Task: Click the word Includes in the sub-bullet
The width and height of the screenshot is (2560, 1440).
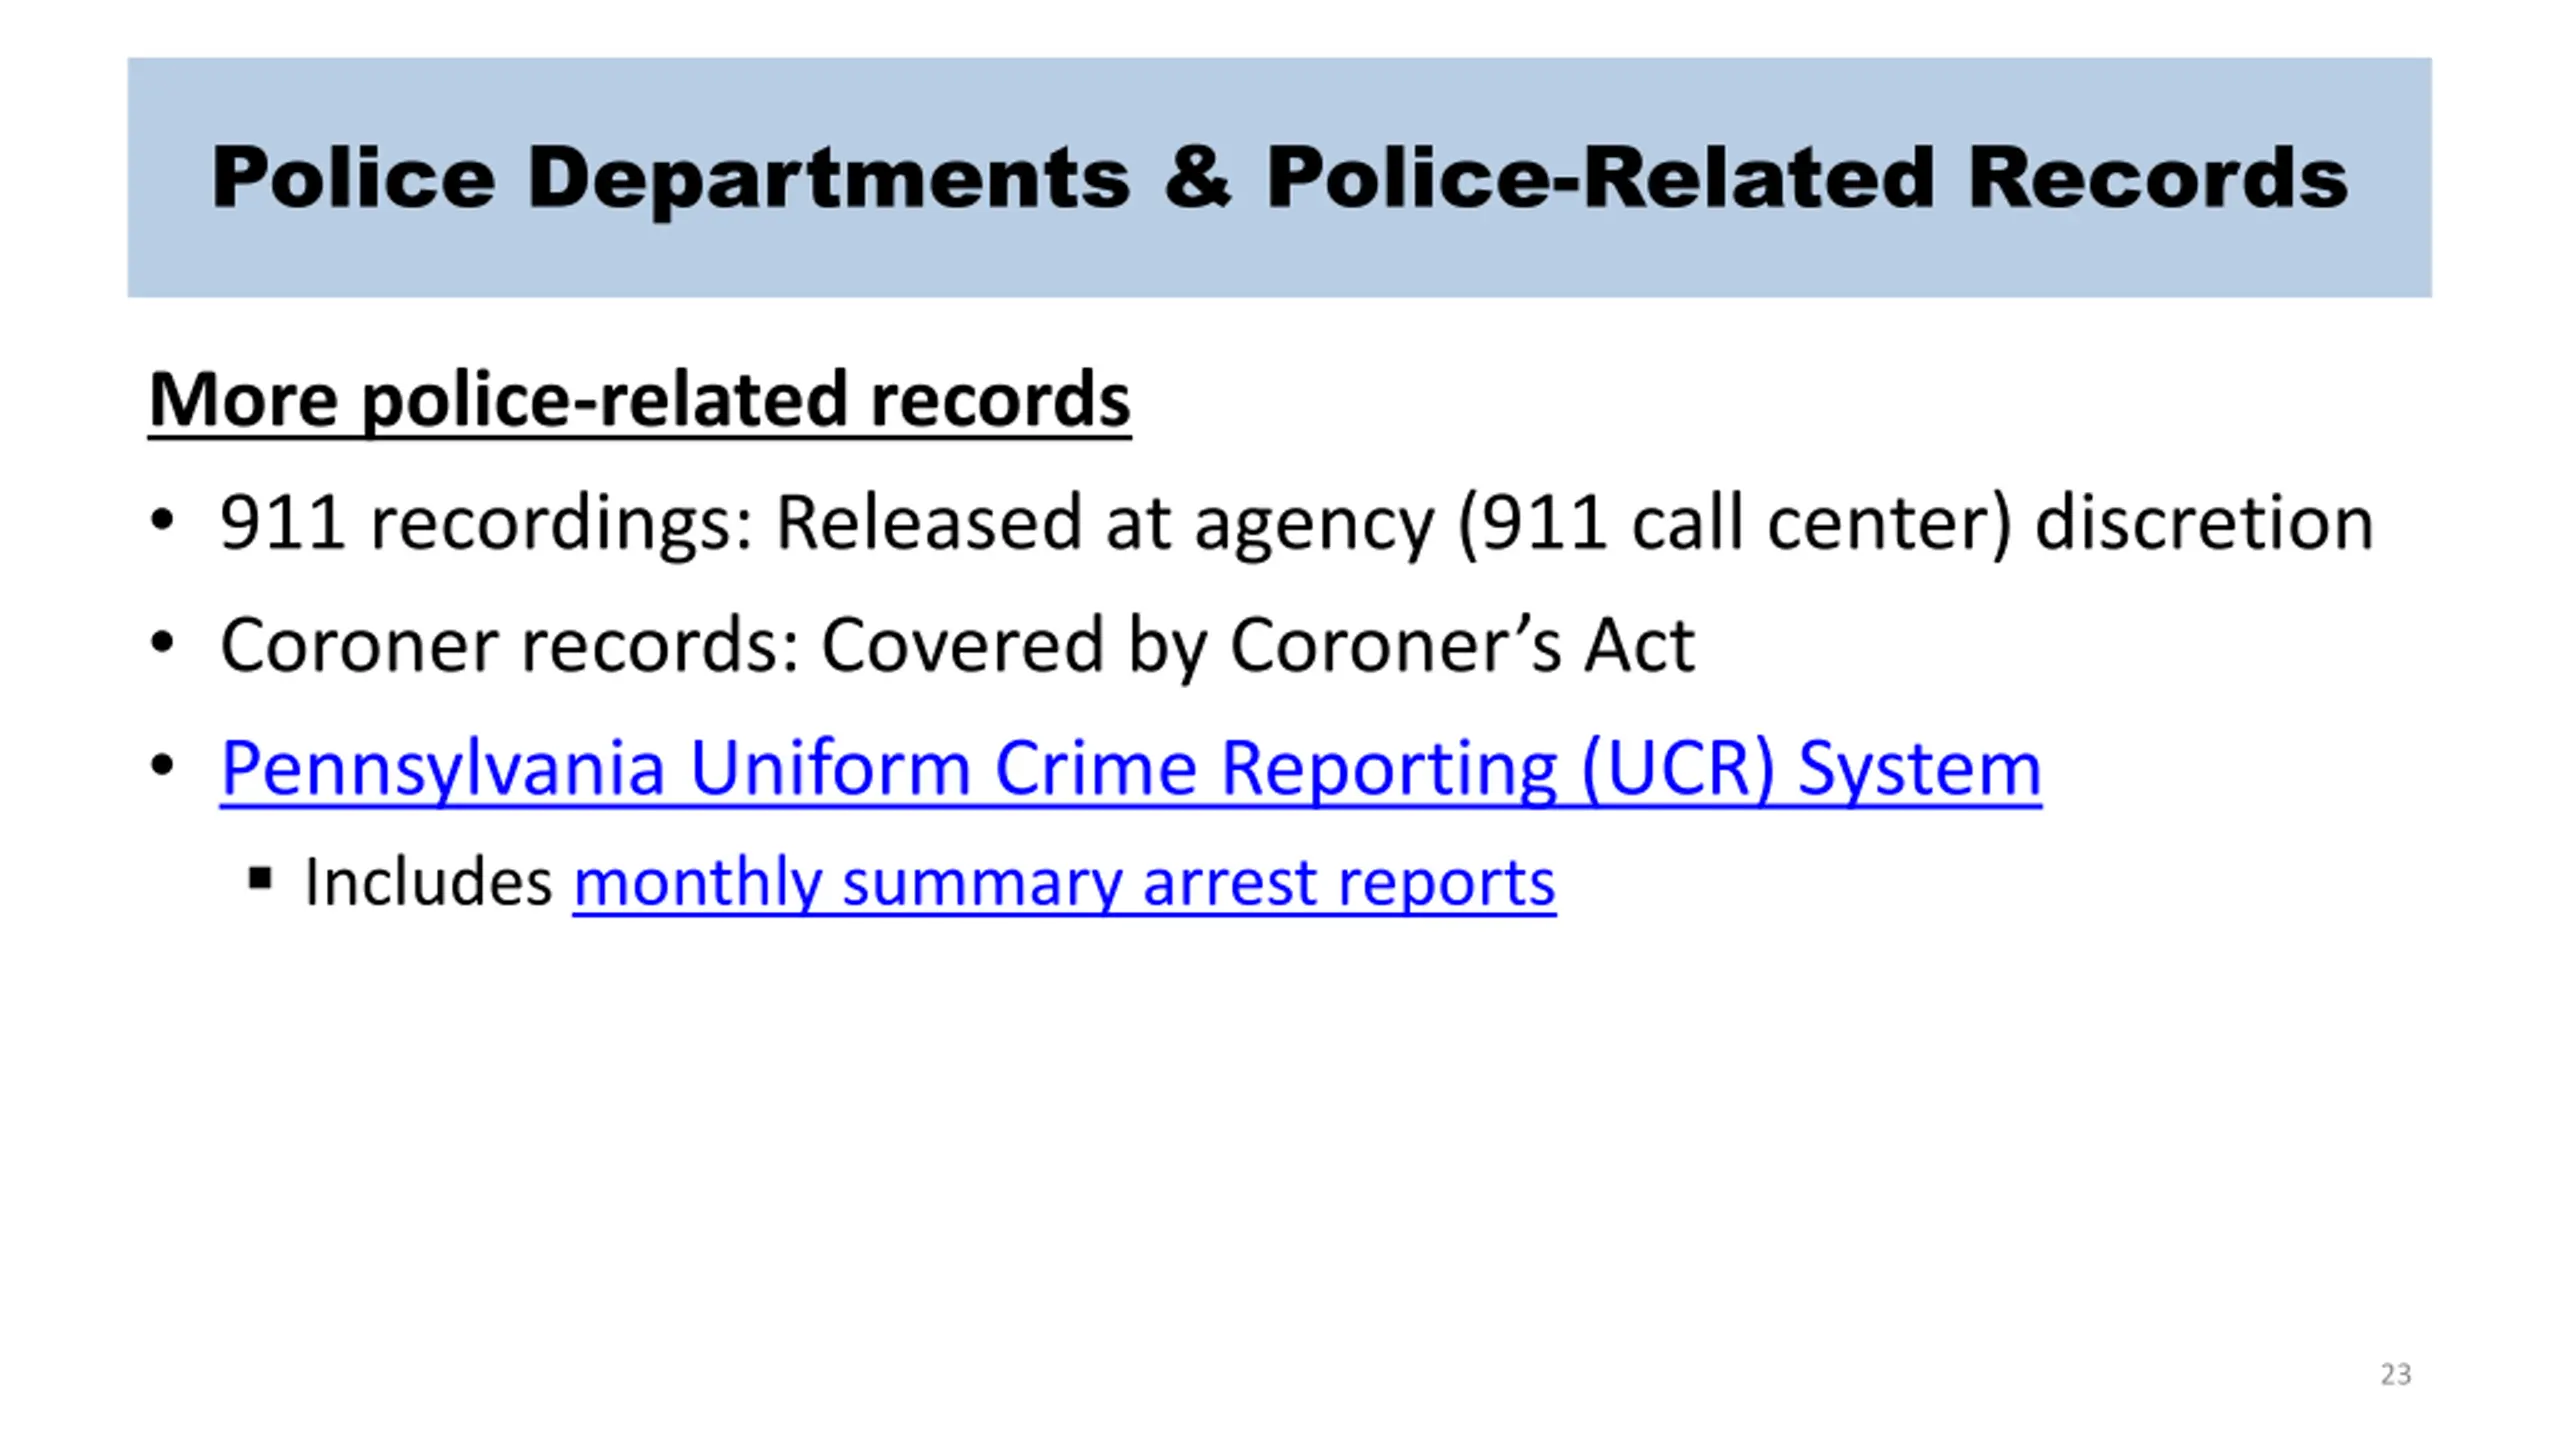Action: pos(428,882)
